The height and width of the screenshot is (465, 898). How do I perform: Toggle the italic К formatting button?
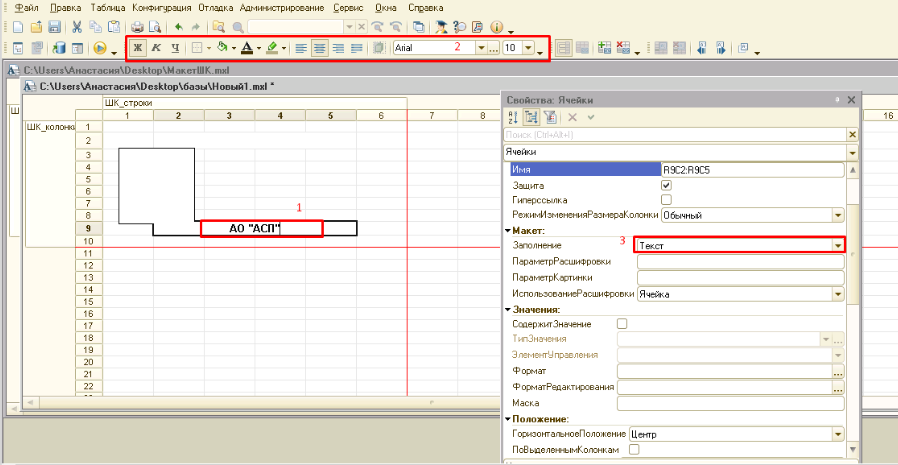[x=156, y=49]
